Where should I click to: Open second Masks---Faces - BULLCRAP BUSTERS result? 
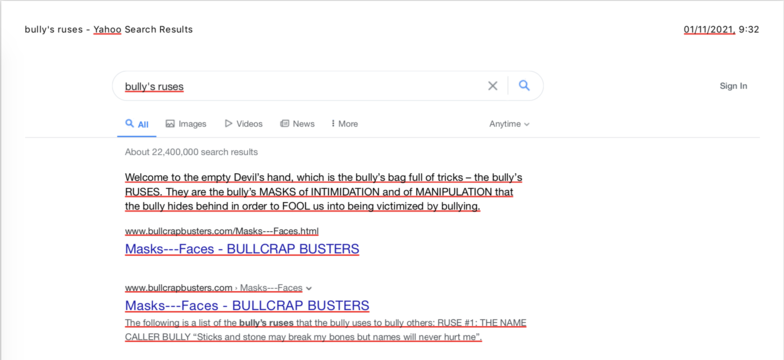click(247, 305)
